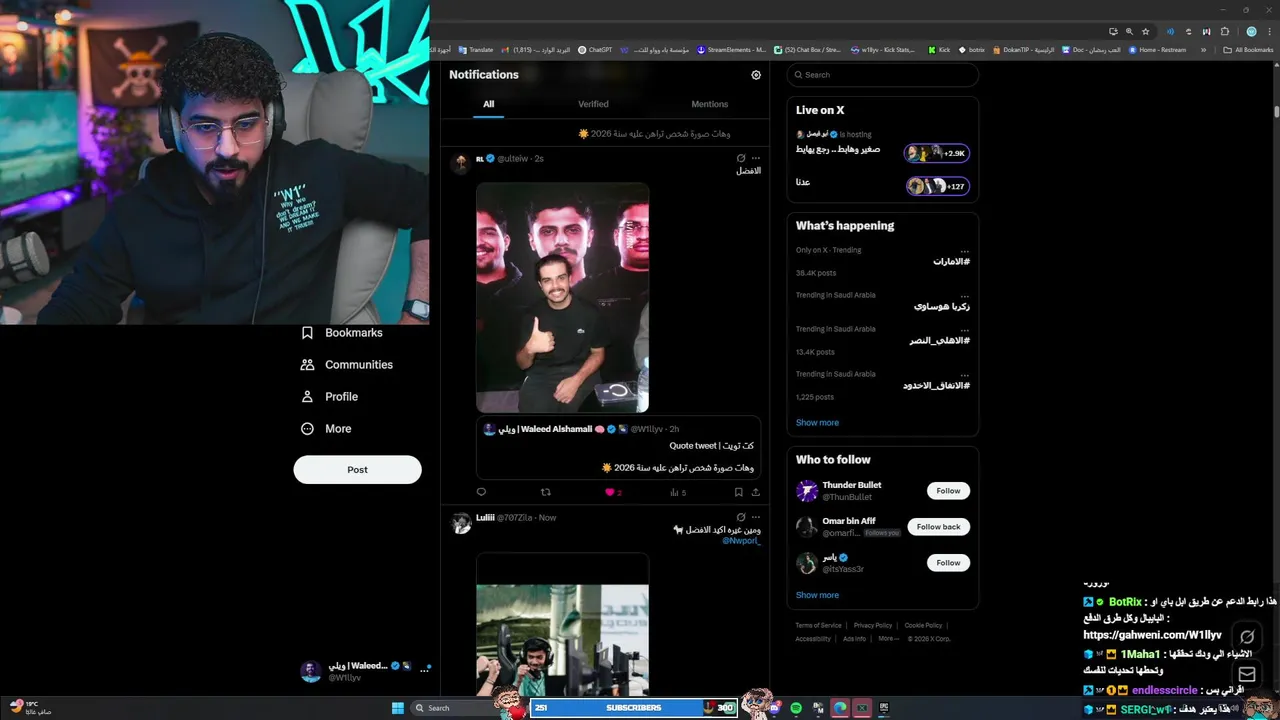Open Discord from the taskbar

(775, 708)
